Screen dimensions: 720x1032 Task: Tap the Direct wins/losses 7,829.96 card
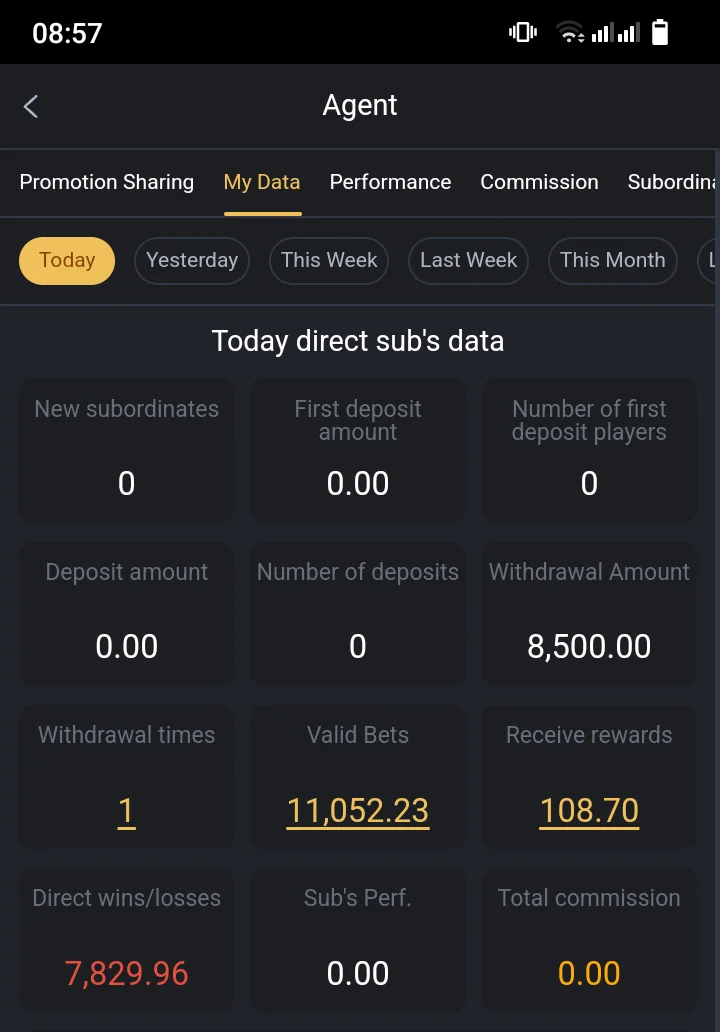pos(126,940)
